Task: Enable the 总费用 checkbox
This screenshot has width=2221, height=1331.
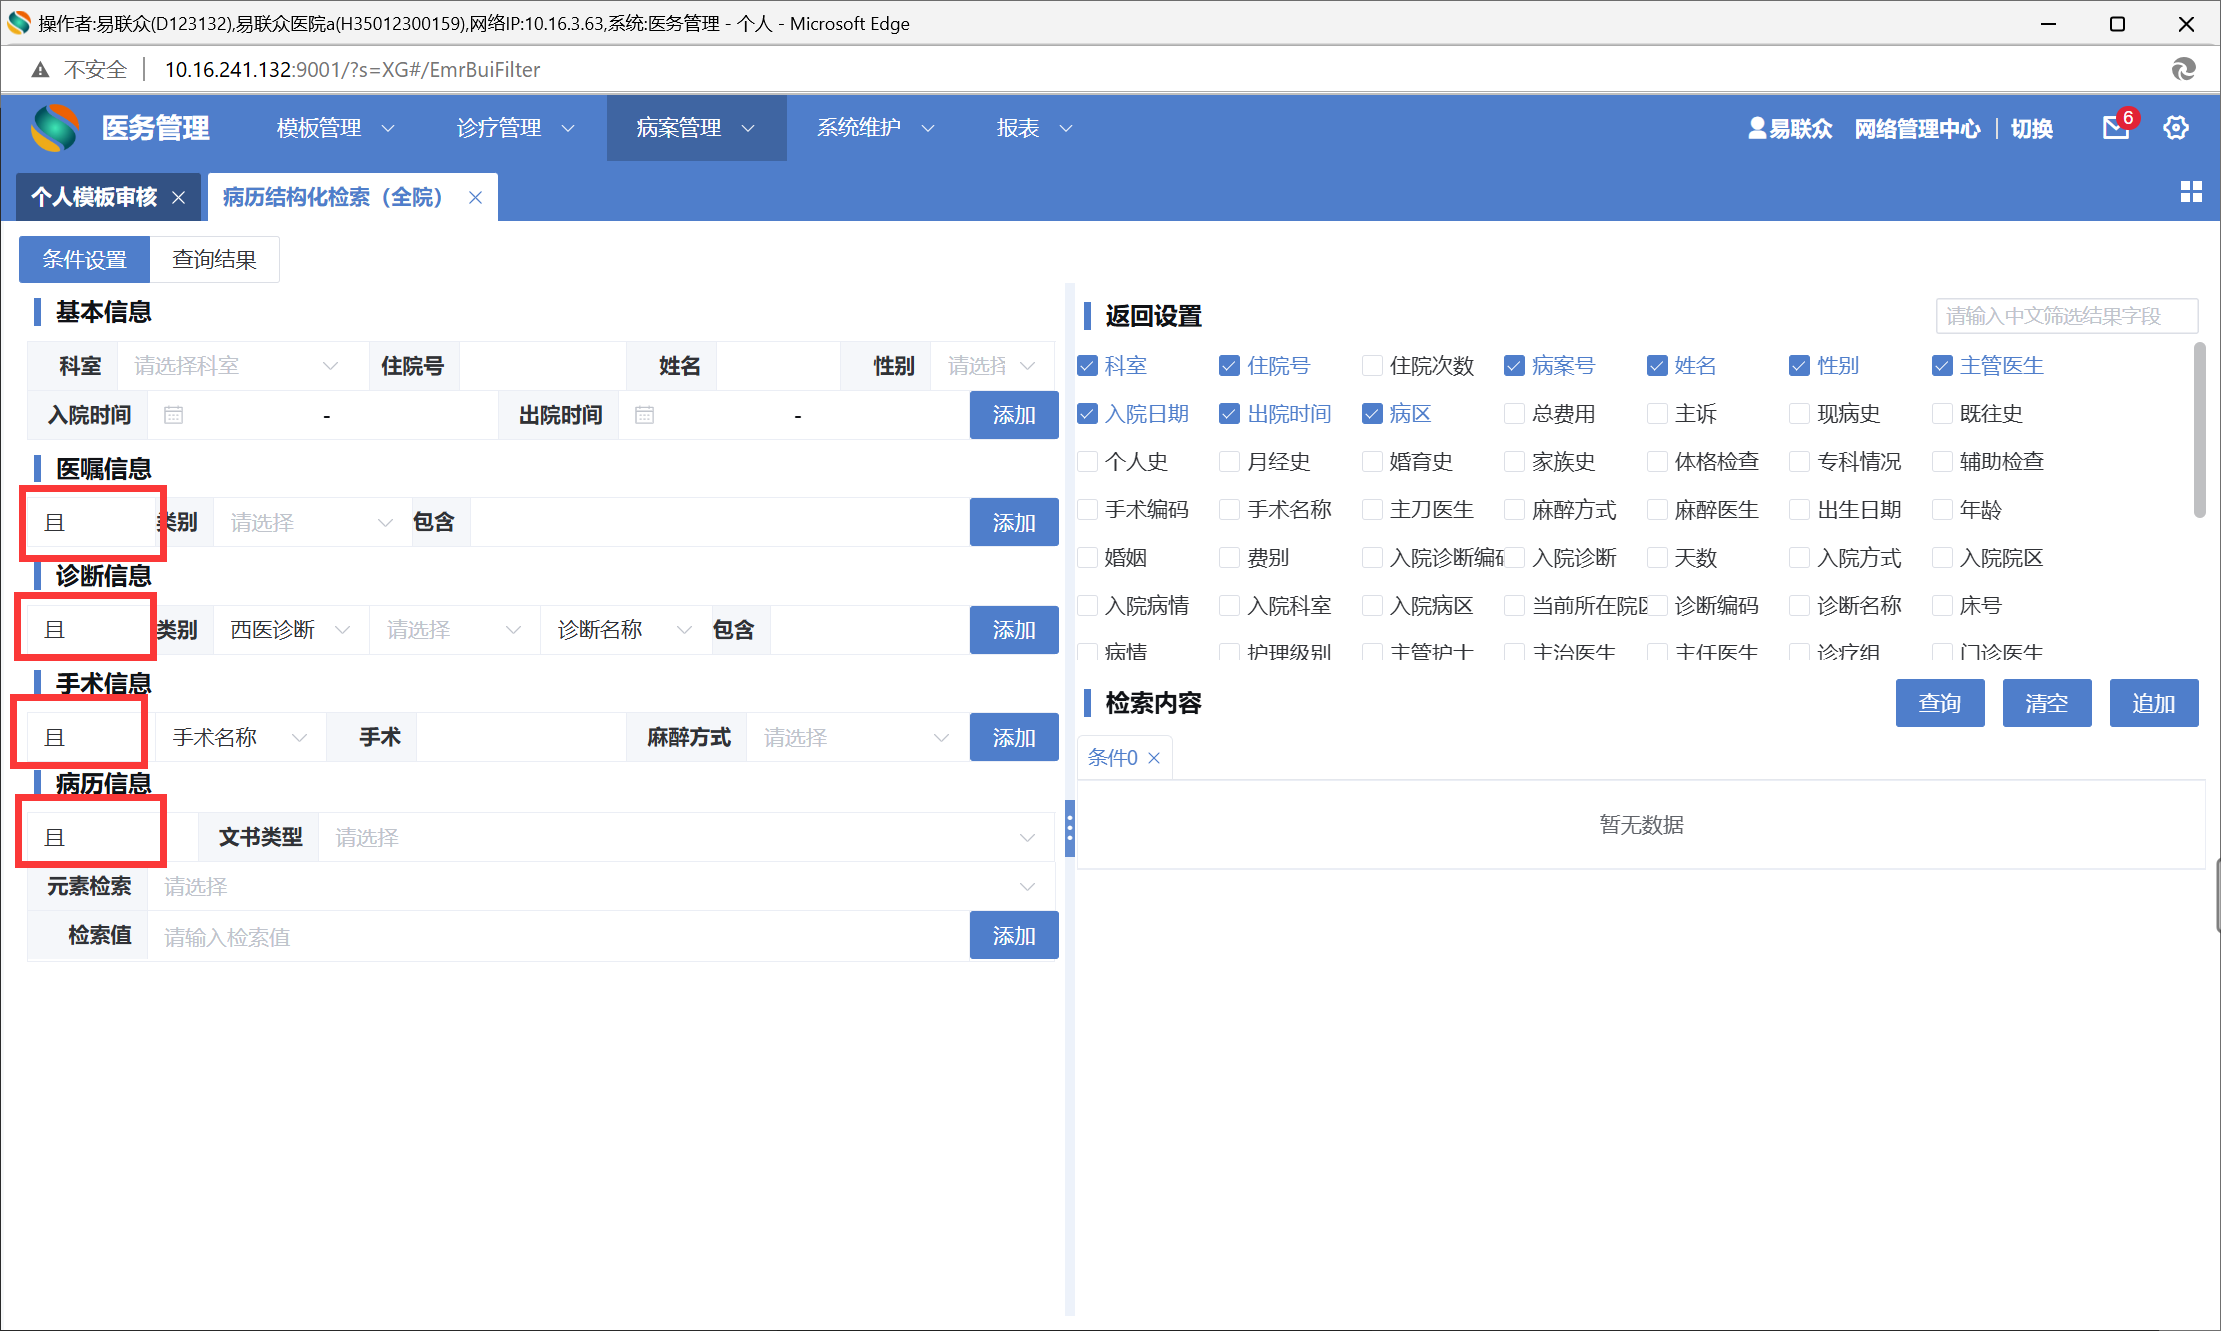Action: pyautogui.click(x=1514, y=414)
